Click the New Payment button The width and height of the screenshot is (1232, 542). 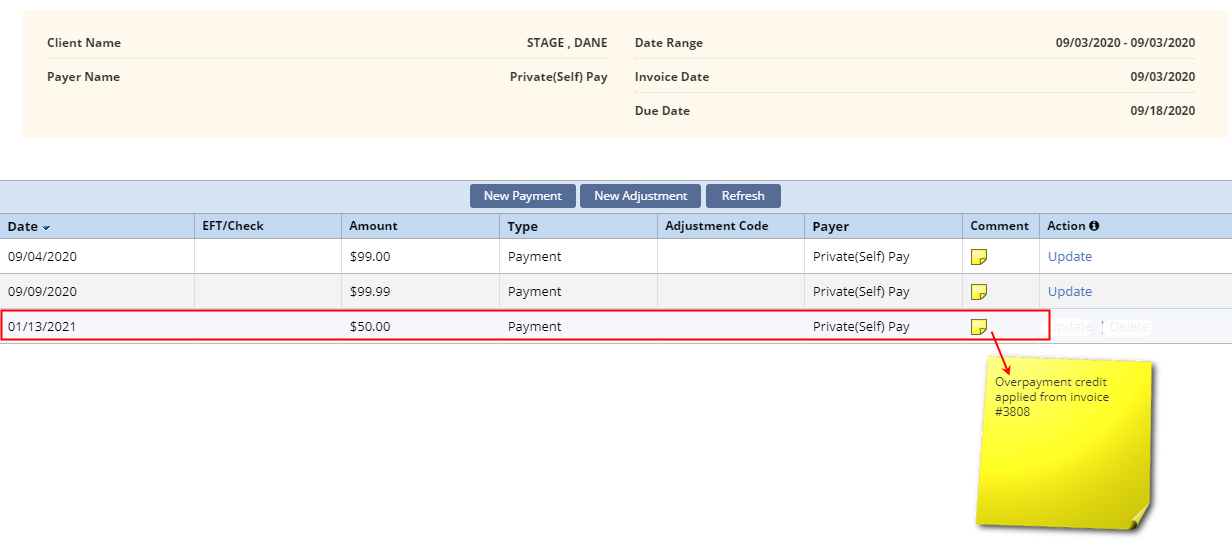[523, 196]
